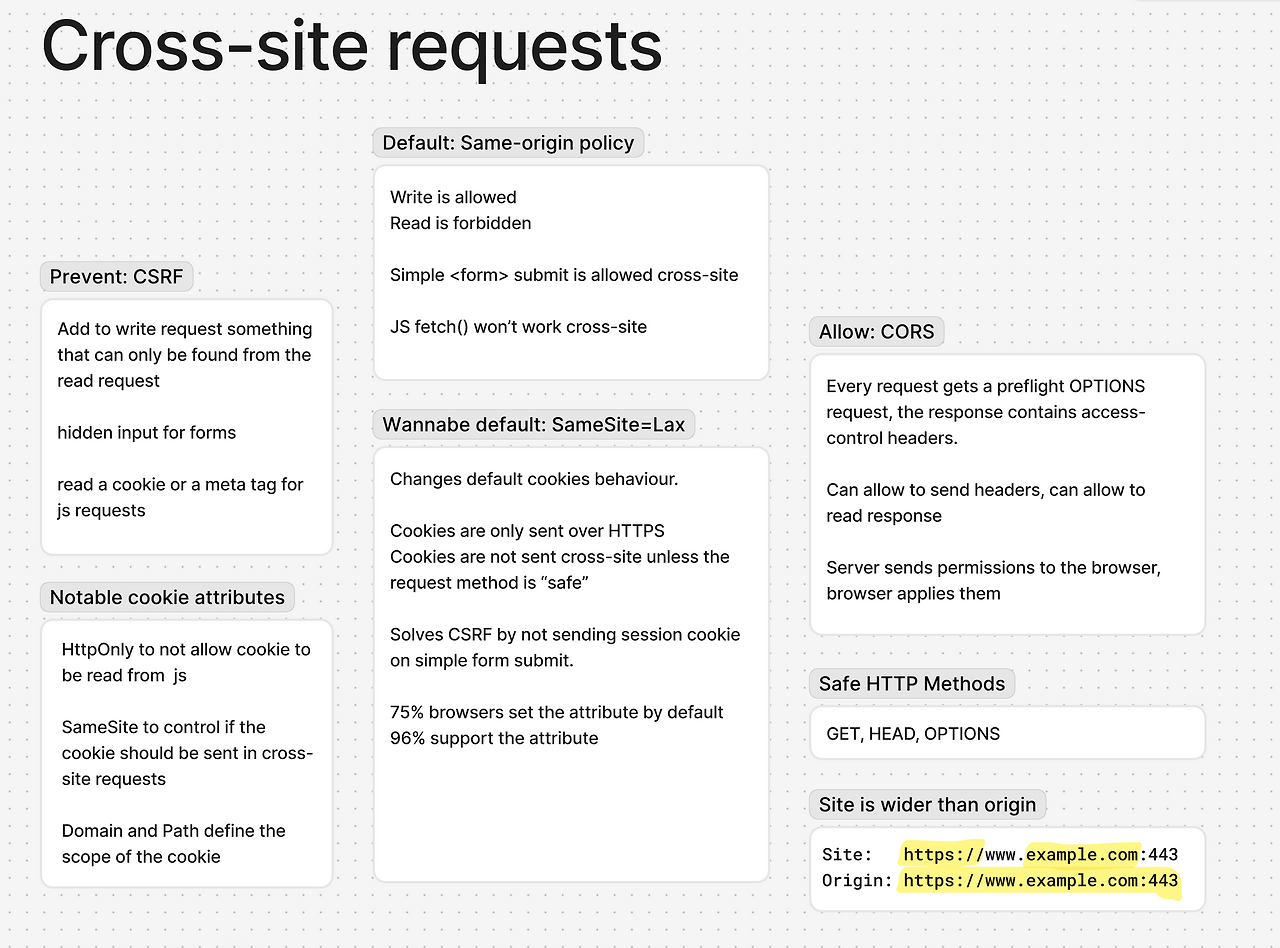
Task: Click the "Safe HTTP Methods" label
Action: point(911,683)
